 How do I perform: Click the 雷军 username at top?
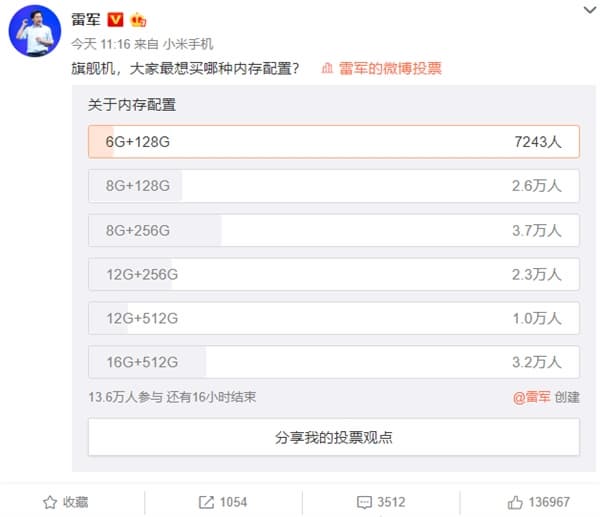(86, 19)
